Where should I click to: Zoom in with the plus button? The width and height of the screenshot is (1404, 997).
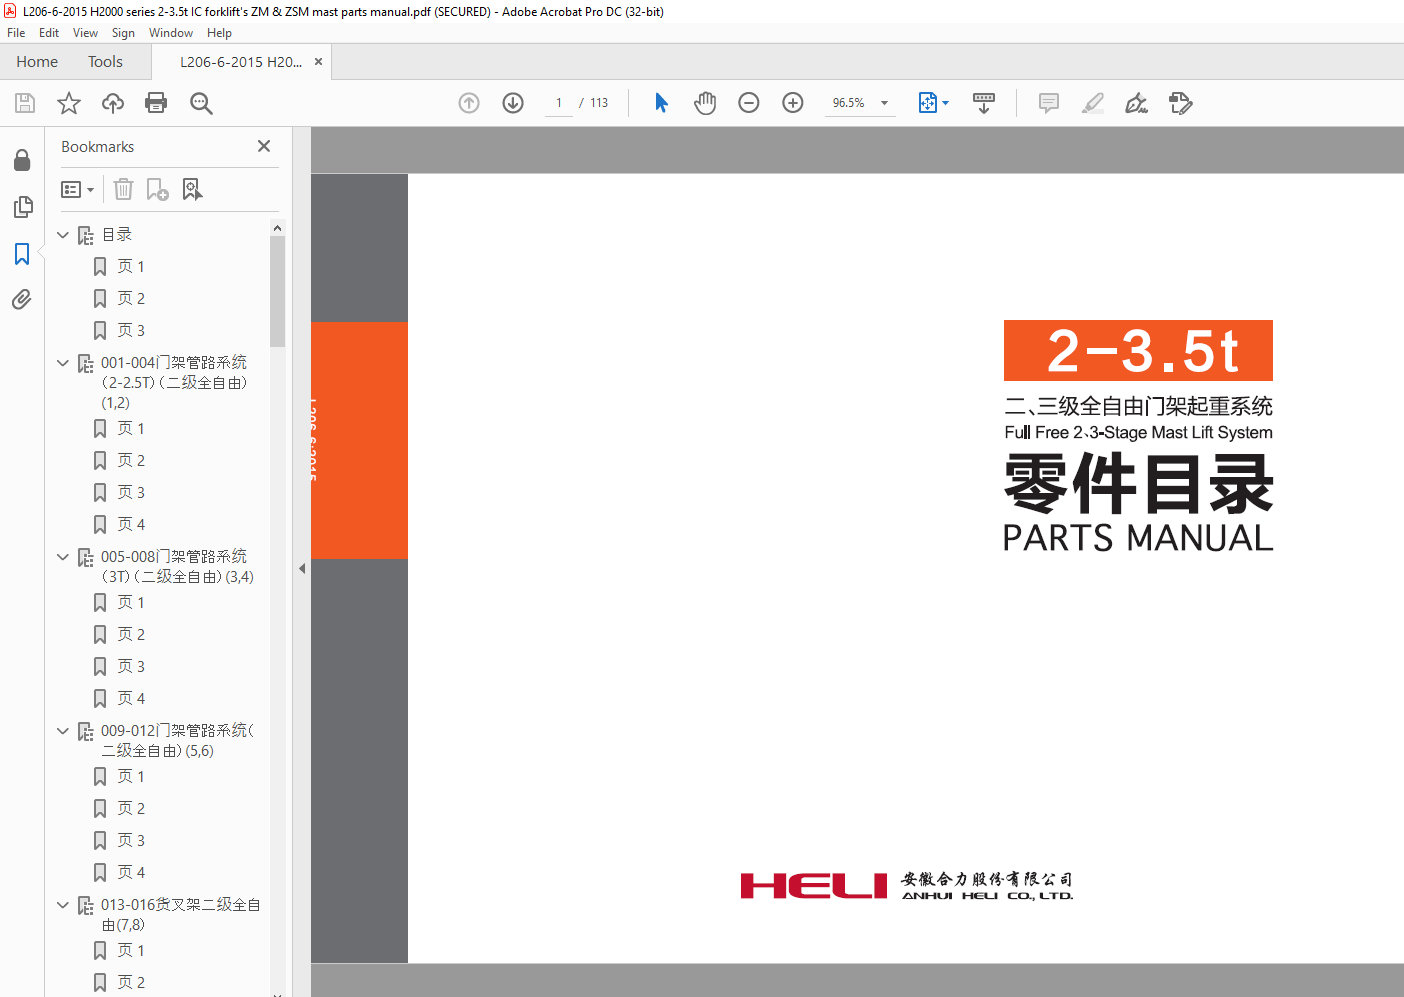[793, 103]
